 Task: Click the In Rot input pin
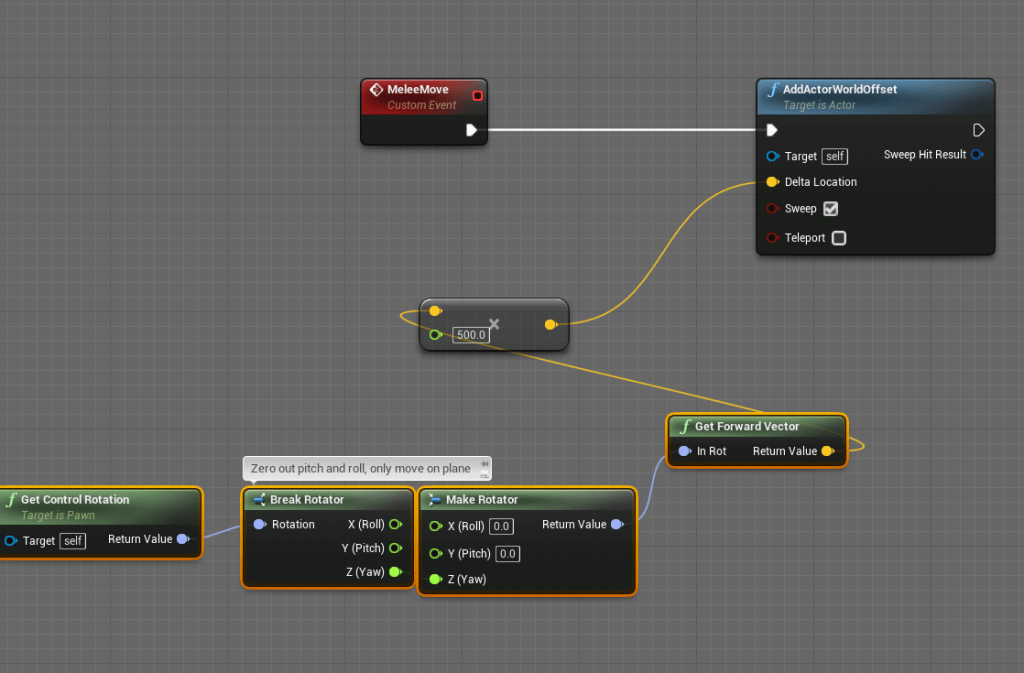684,452
